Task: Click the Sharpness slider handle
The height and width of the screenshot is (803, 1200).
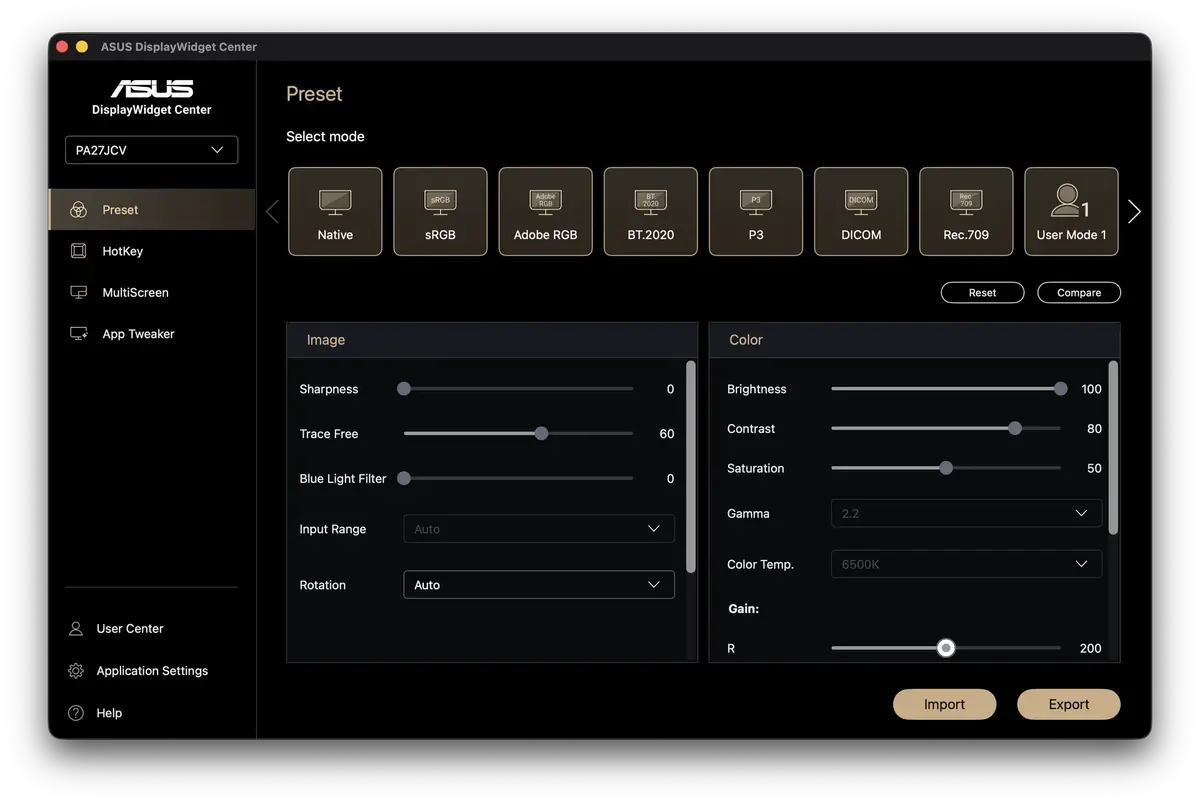Action: 404,389
